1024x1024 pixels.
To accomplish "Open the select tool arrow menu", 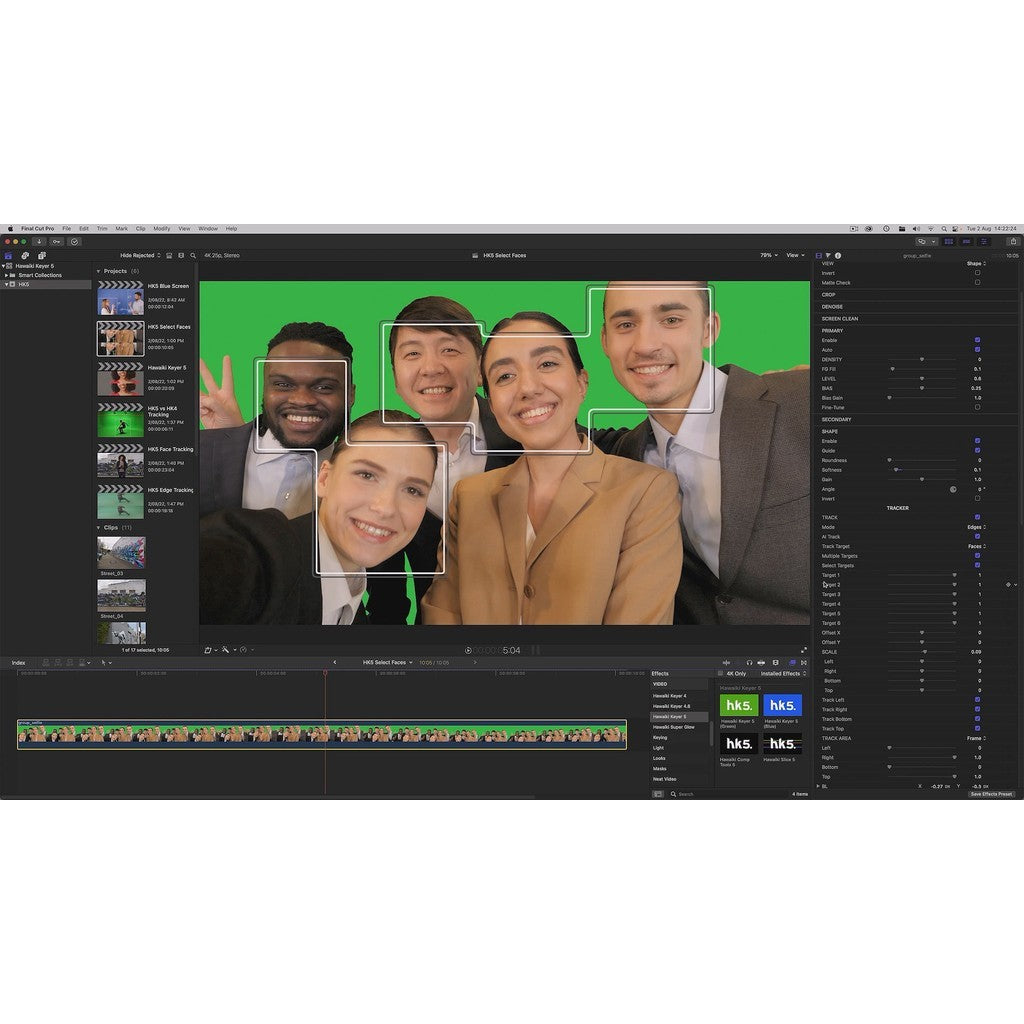I will click(x=105, y=662).
